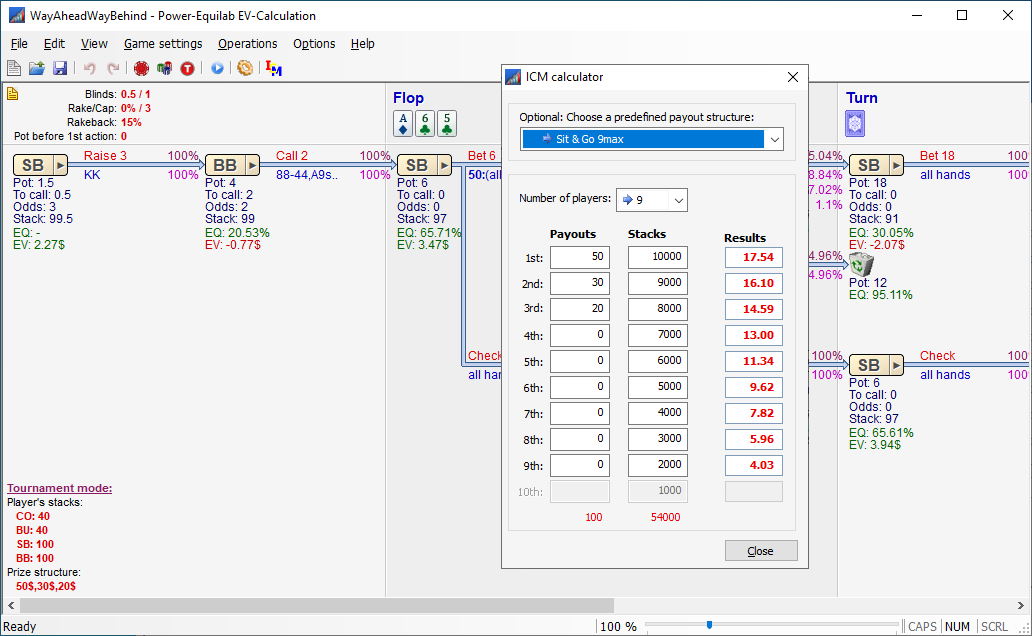Open the Edit menu

click(54, 43)
